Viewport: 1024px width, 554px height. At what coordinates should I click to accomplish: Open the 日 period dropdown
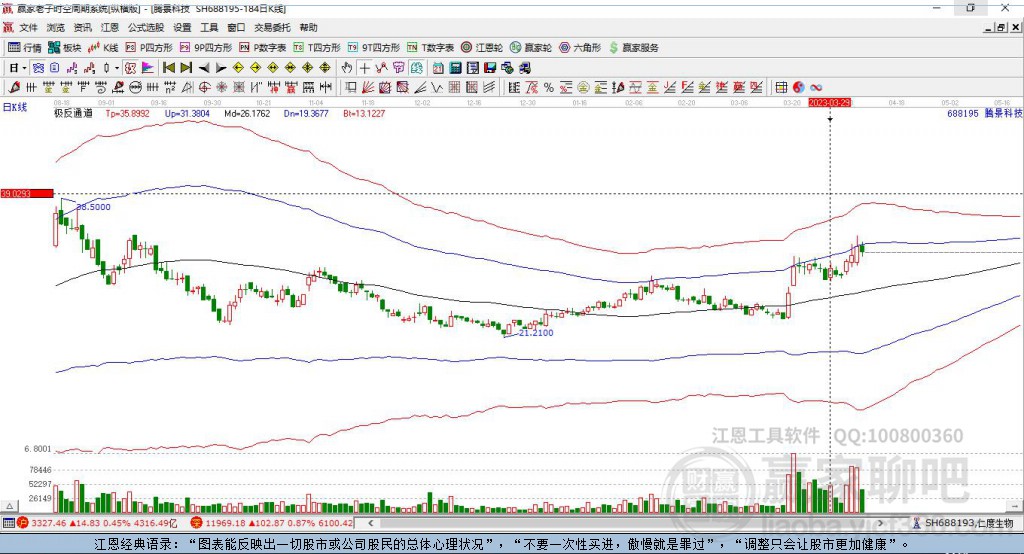pos(17,68)
